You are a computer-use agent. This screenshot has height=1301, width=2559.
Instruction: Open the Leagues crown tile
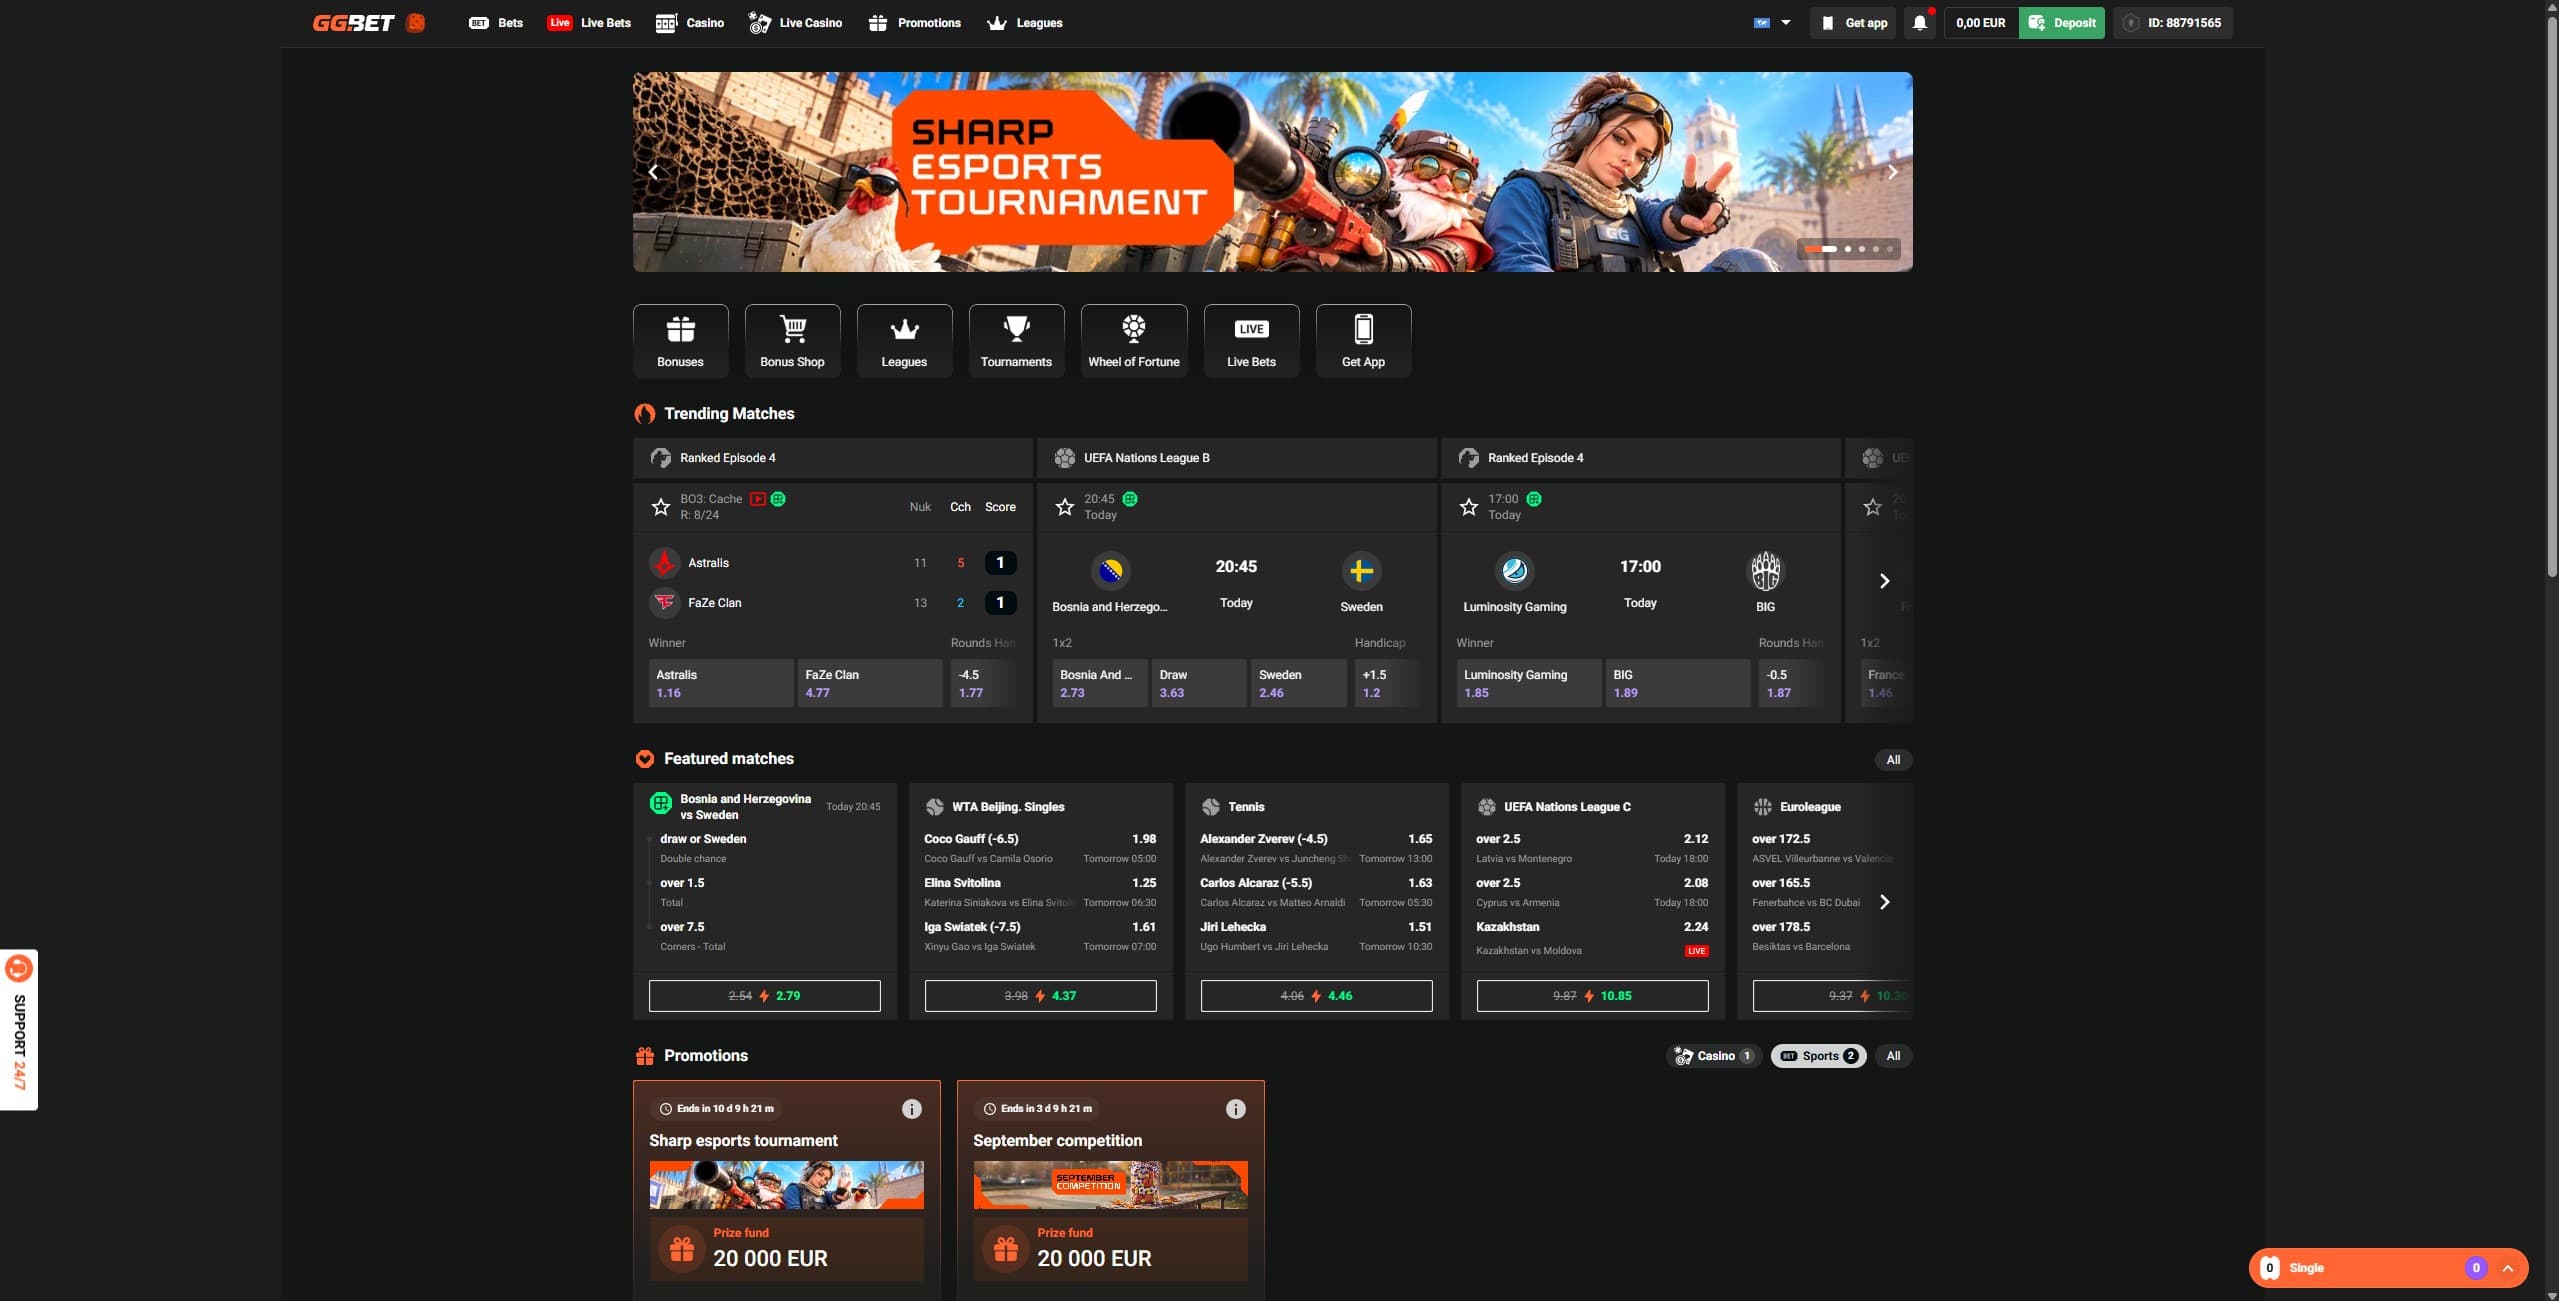tap(904, 341)
